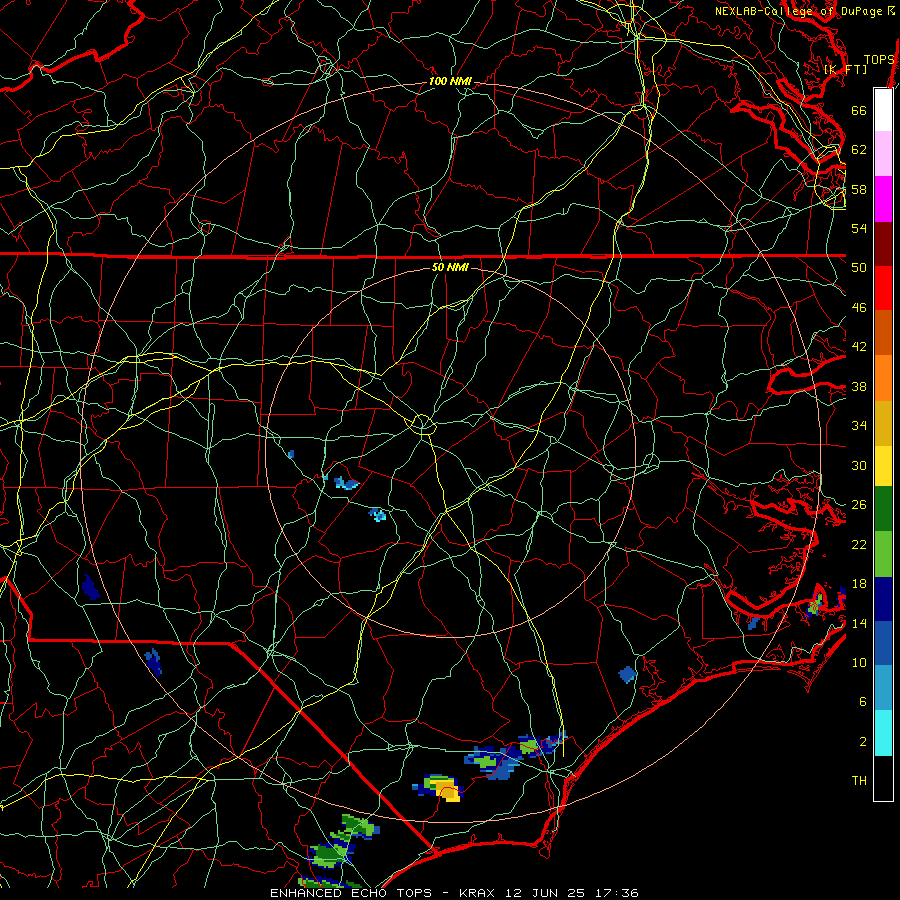Click the legend value 30

pos(859,465)
